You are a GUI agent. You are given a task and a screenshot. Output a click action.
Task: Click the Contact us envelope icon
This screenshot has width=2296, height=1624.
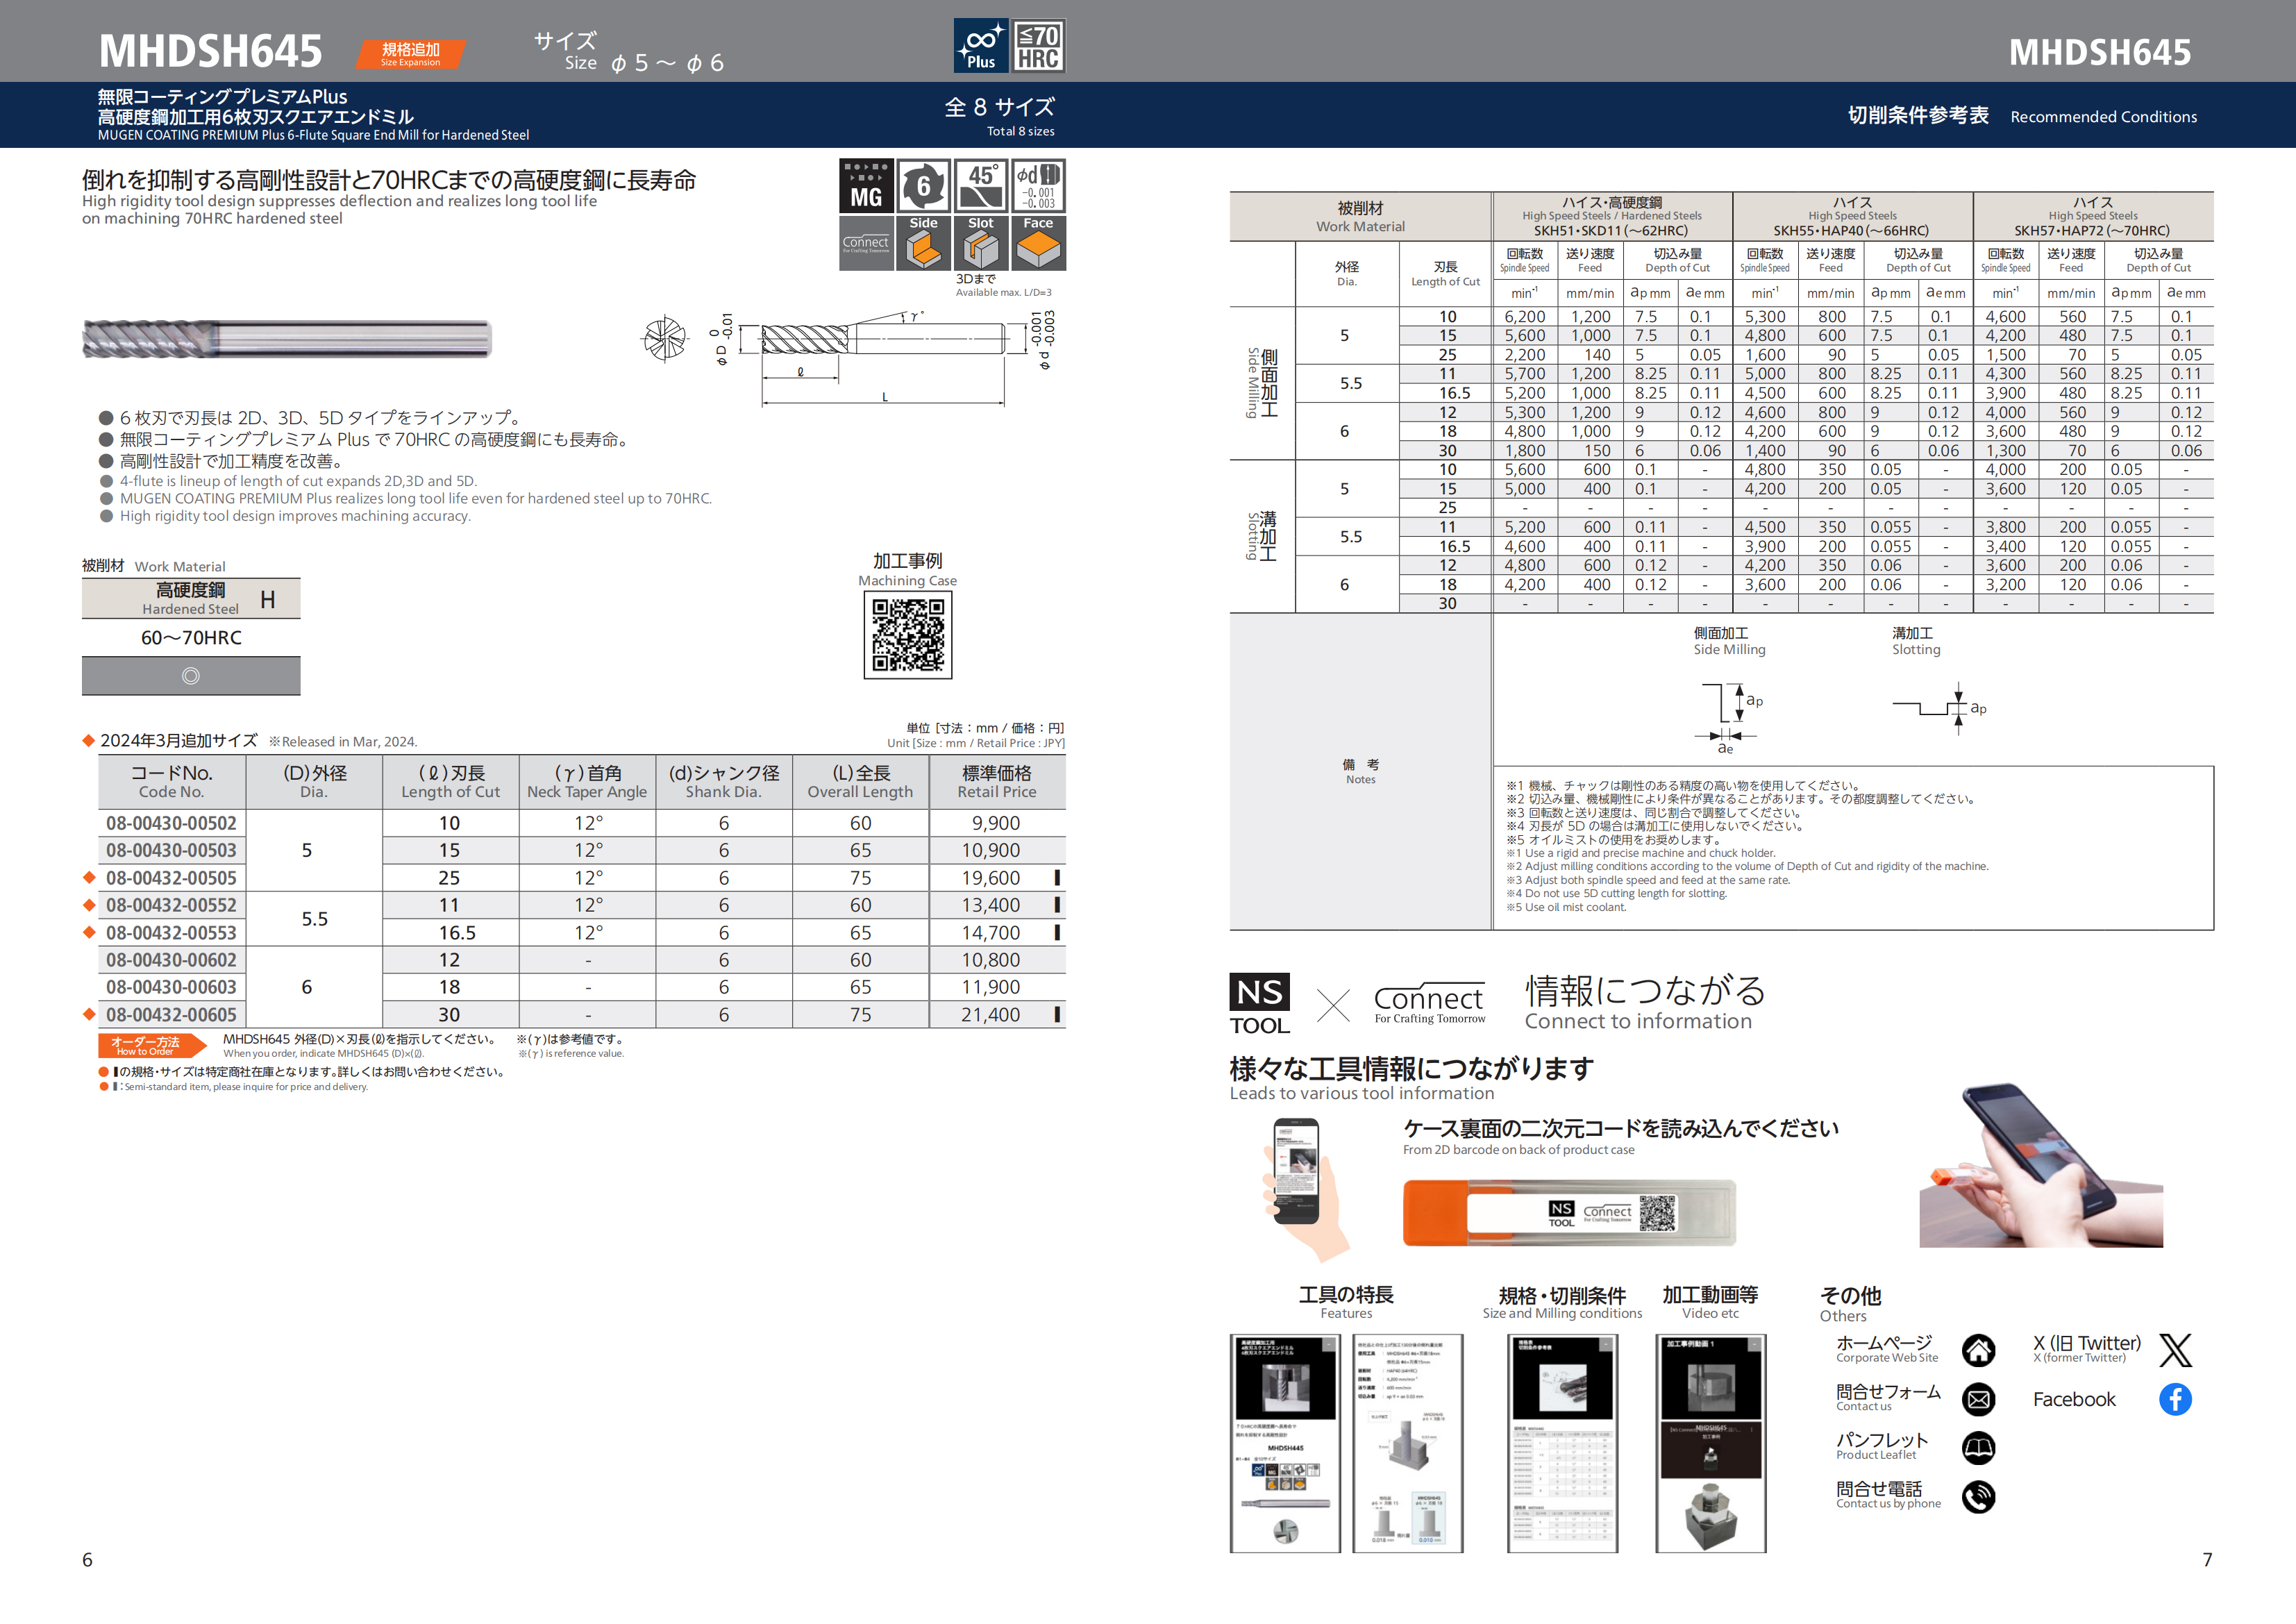click(1977, 1400)
